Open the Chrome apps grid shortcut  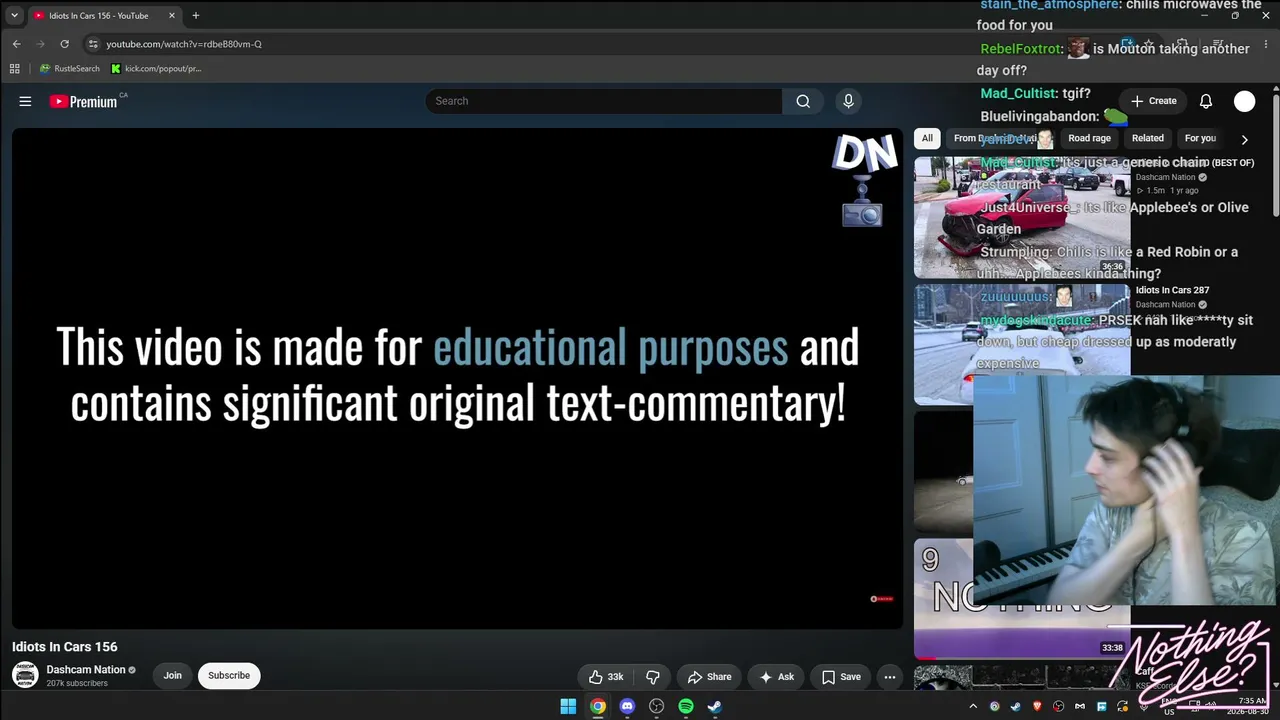pyautogui.click(x=14, y=69)
